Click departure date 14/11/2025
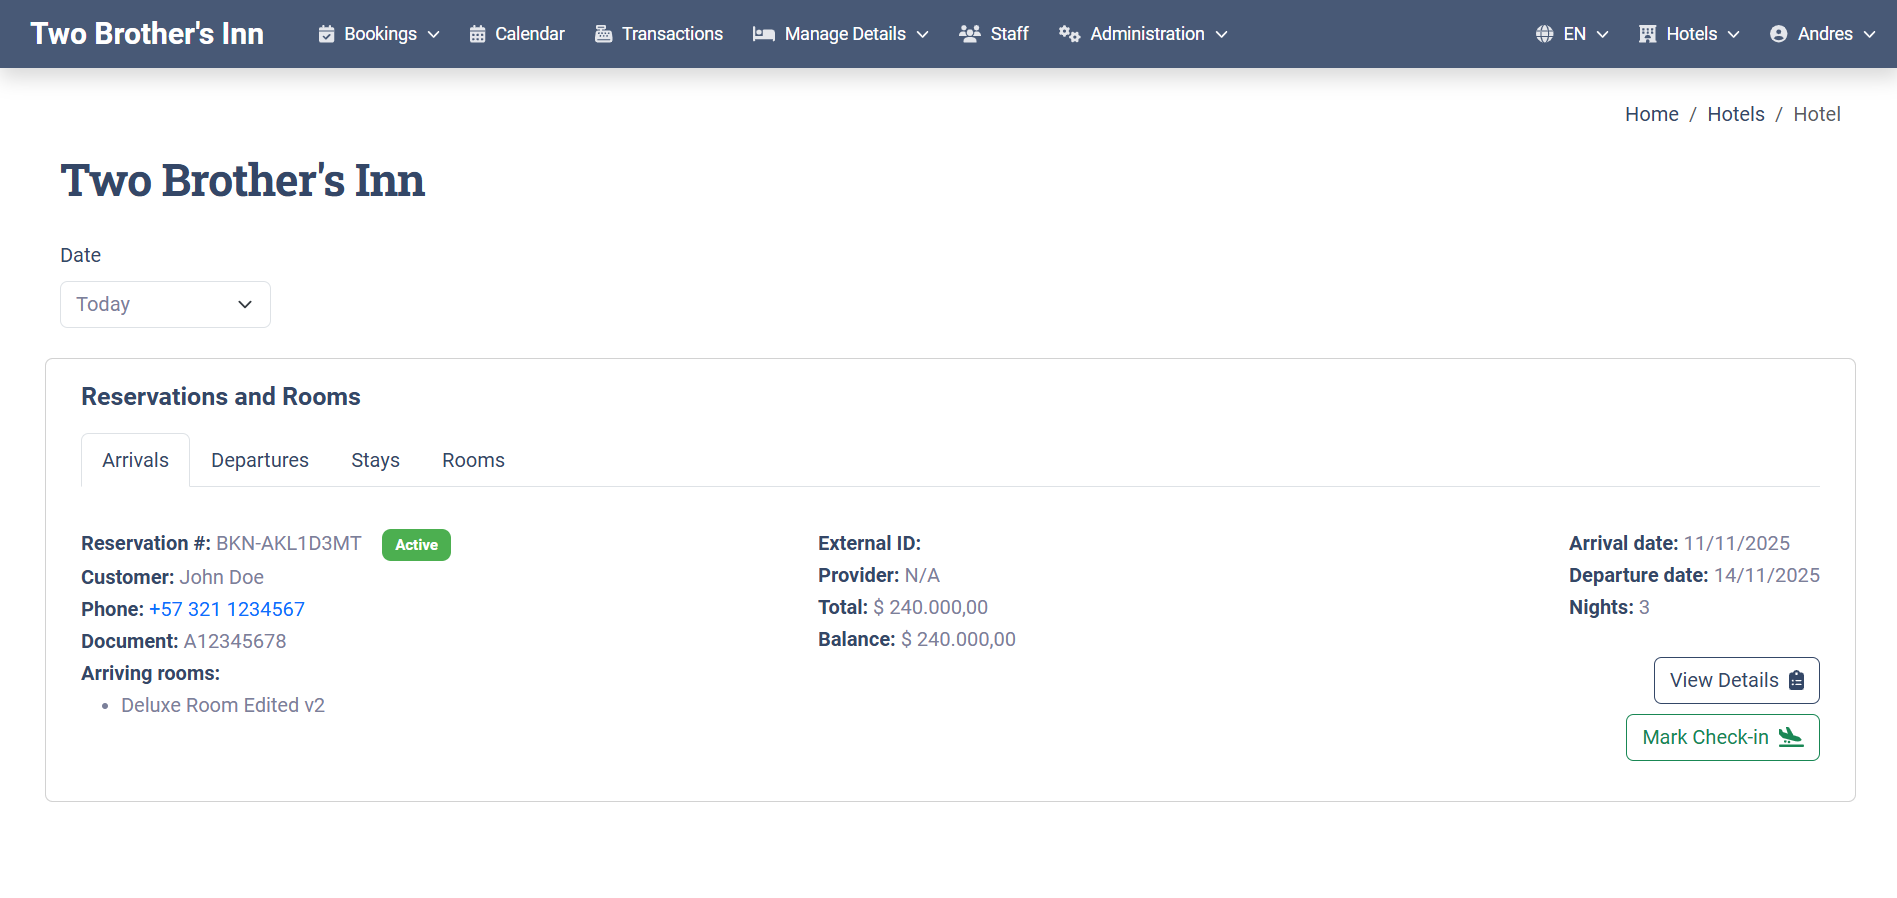1897x898 pixels. 1767,575
